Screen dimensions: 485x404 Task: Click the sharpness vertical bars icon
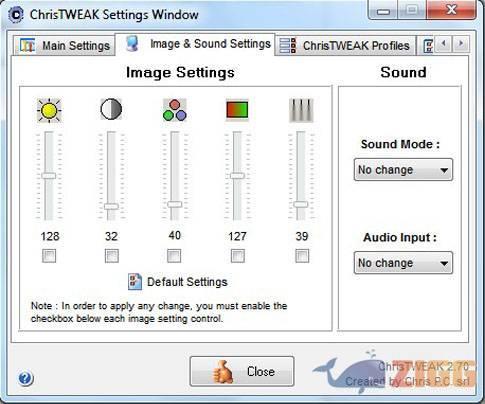tap(301, 110)
